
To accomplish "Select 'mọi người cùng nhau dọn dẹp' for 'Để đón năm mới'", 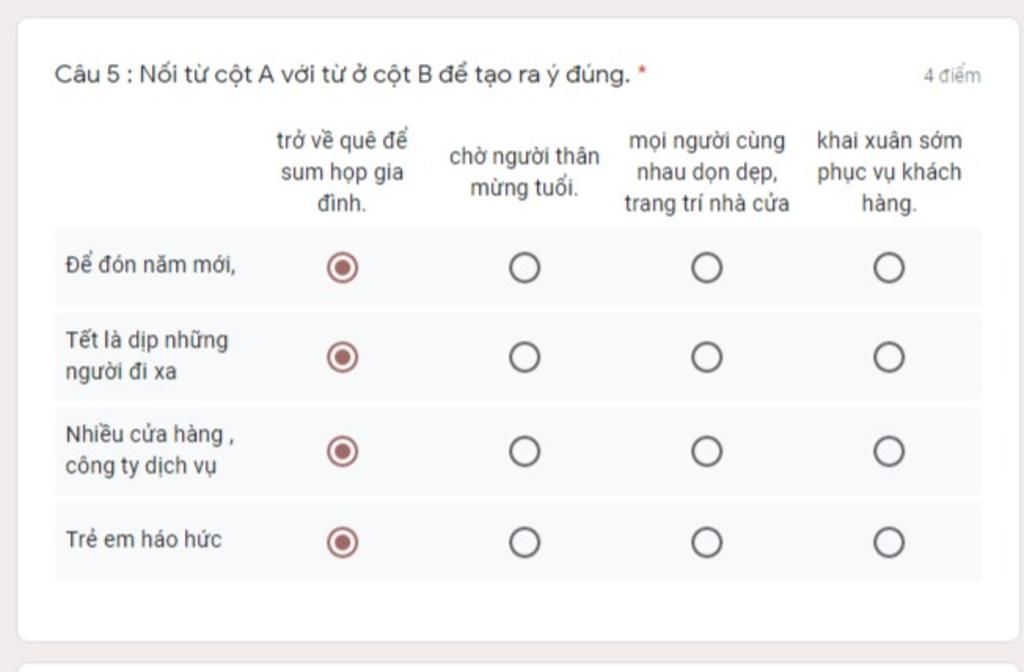I will 707,268.
